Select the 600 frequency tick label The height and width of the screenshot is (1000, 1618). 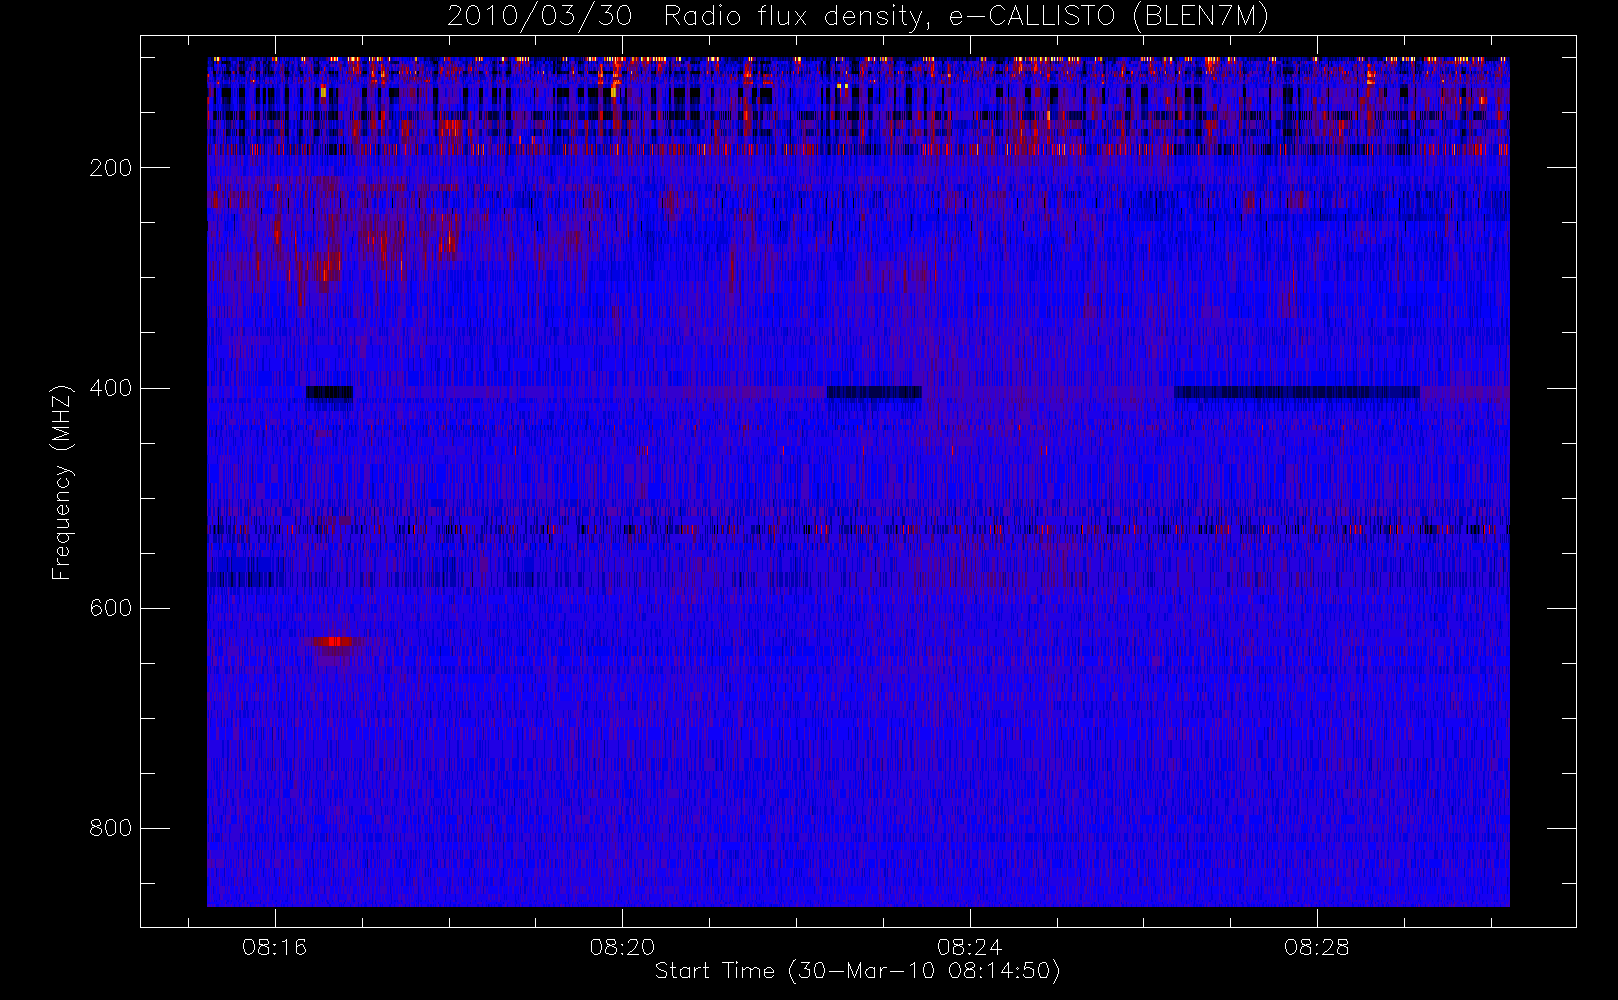110,608
